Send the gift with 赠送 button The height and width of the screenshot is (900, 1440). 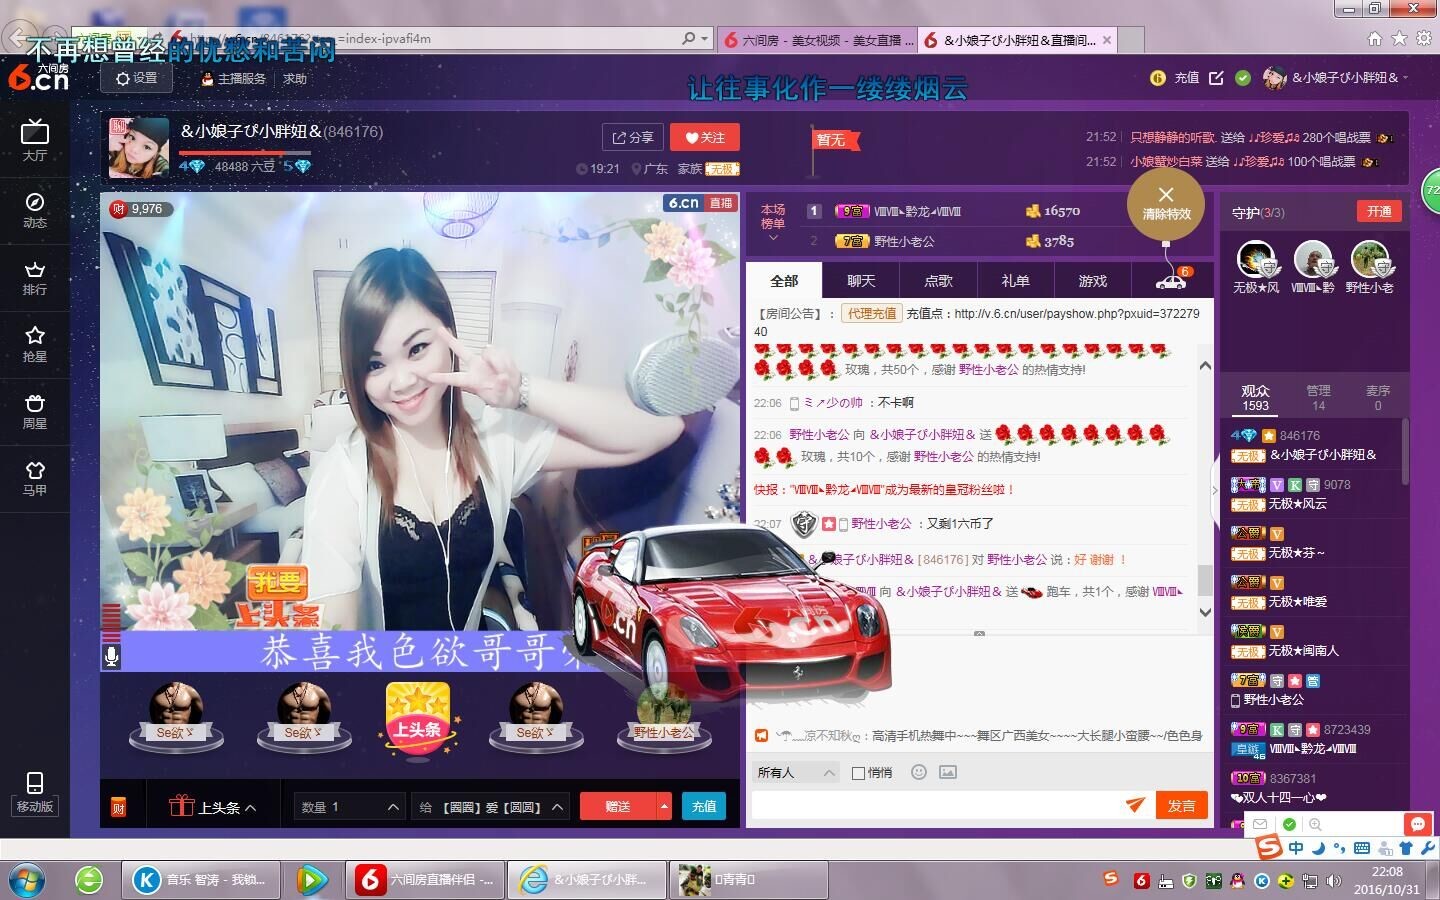point(617,806)
